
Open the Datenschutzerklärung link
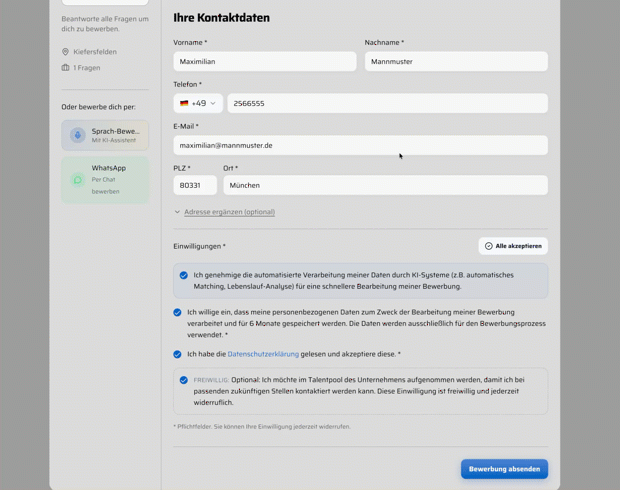coord(263,354)
